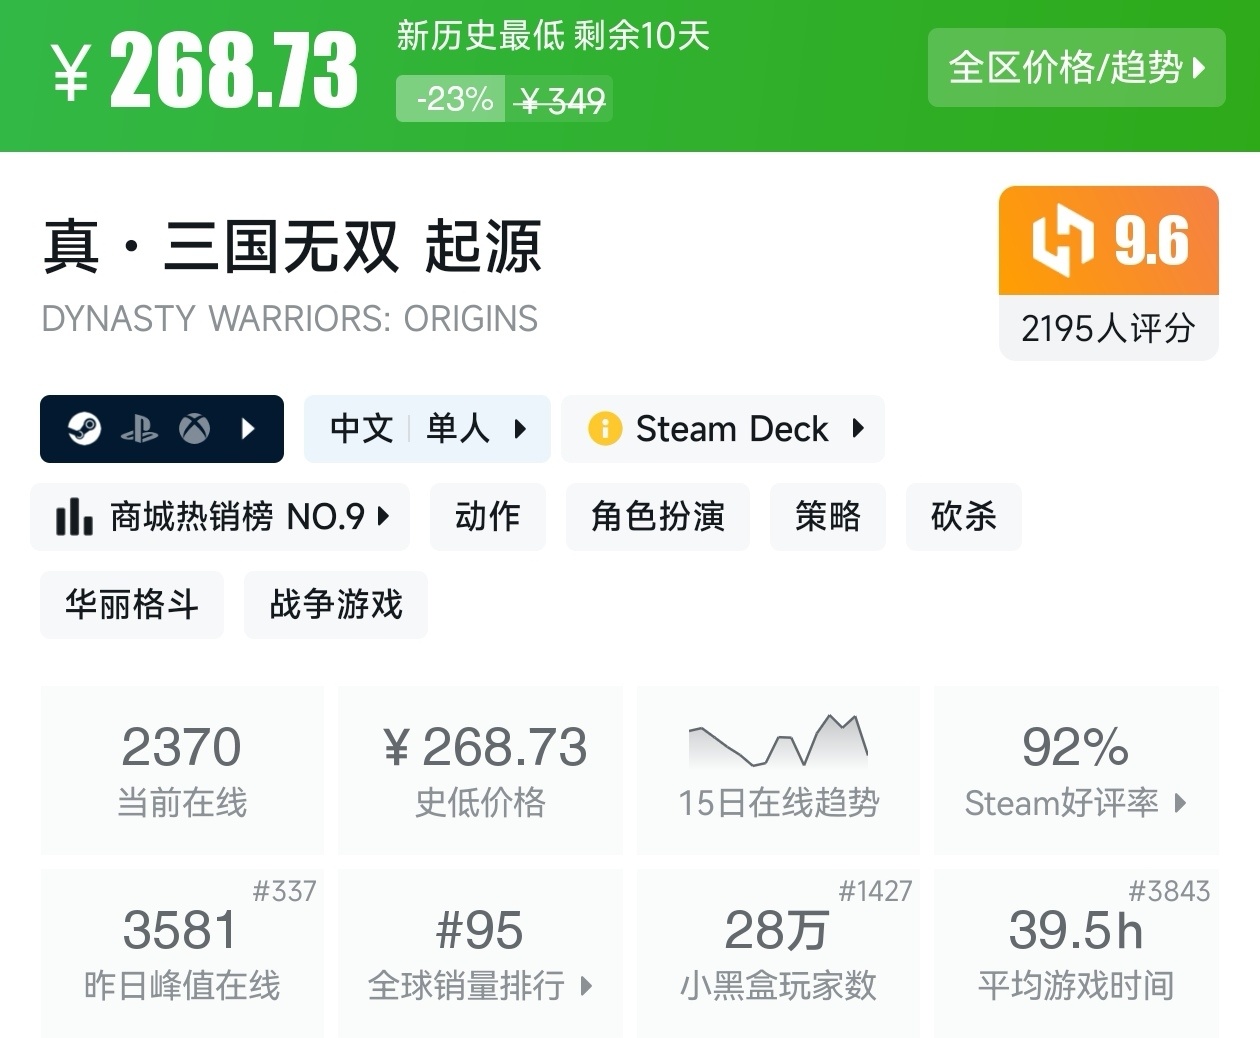This screenshot has width=1260, height=1038.
Task: Open 全区价格/趋势 panel
Action: [1076, 68]
